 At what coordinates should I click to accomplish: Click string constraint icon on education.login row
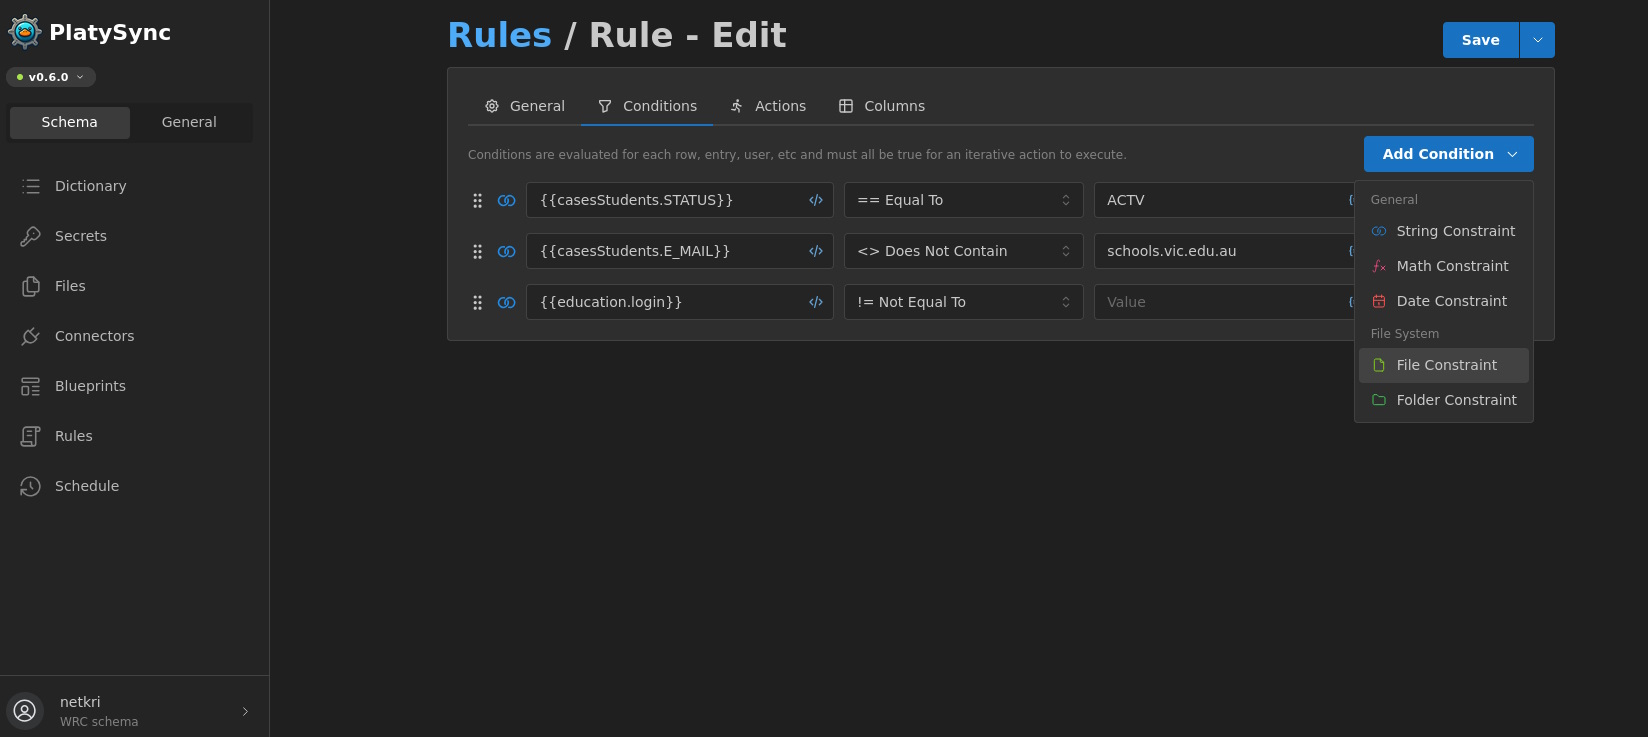507,303
